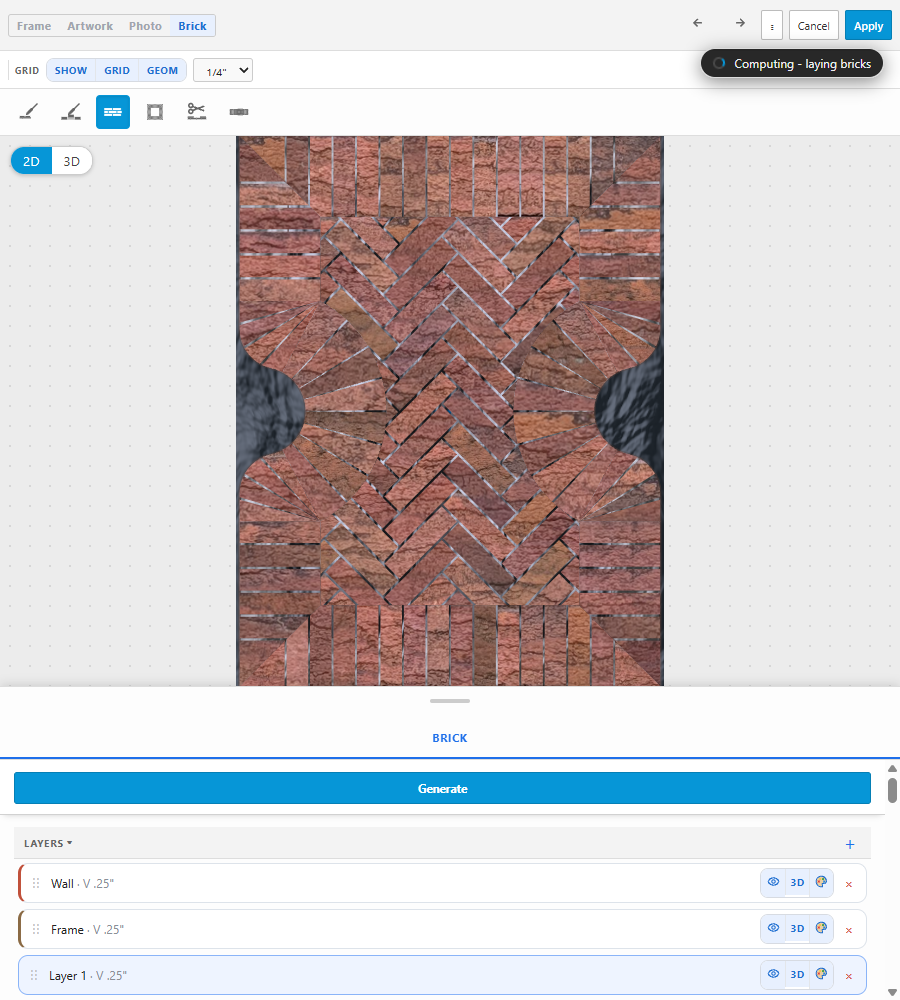Open color palette for Wall layer

pyautogui.click(x=822, y=882)
